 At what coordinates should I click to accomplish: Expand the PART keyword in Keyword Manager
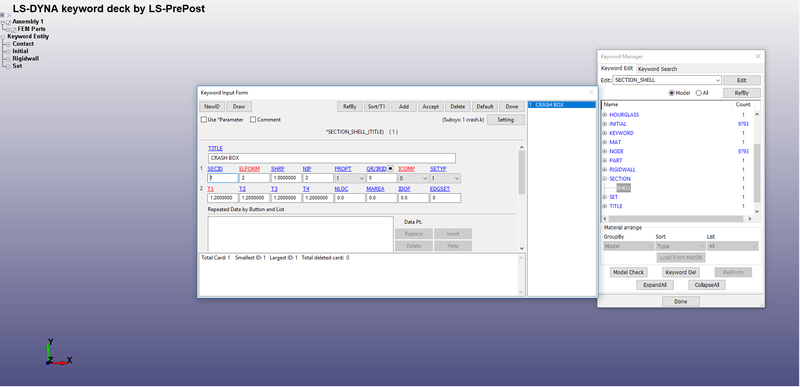(605, 161)
